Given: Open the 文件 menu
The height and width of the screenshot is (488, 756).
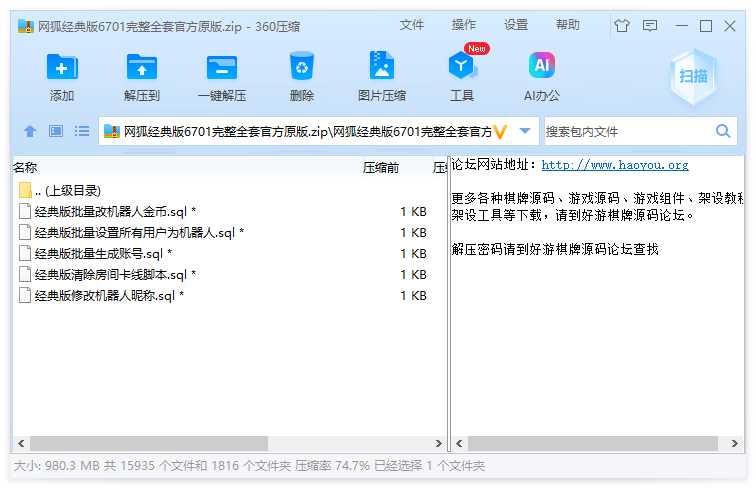Looking at the screenshot, I should (411, 25).
